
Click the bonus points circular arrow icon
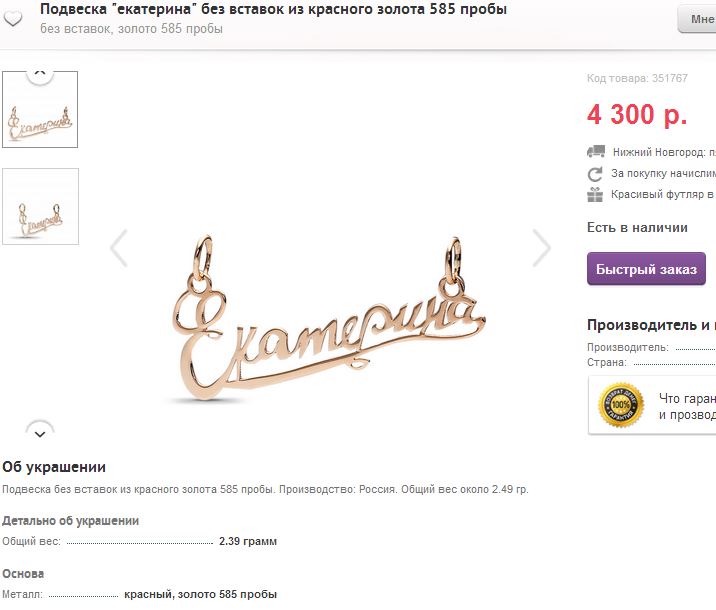tap(596, 173)
